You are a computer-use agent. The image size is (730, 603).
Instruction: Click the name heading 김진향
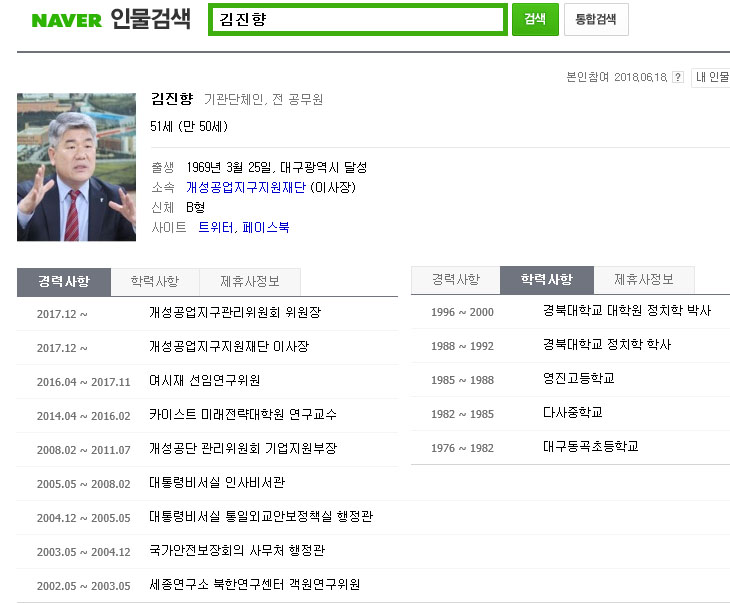[172, 99]
